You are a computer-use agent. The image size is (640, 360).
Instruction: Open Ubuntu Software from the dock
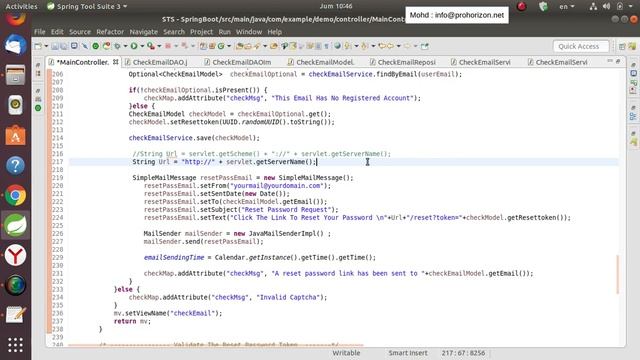(x=16, y=136)
